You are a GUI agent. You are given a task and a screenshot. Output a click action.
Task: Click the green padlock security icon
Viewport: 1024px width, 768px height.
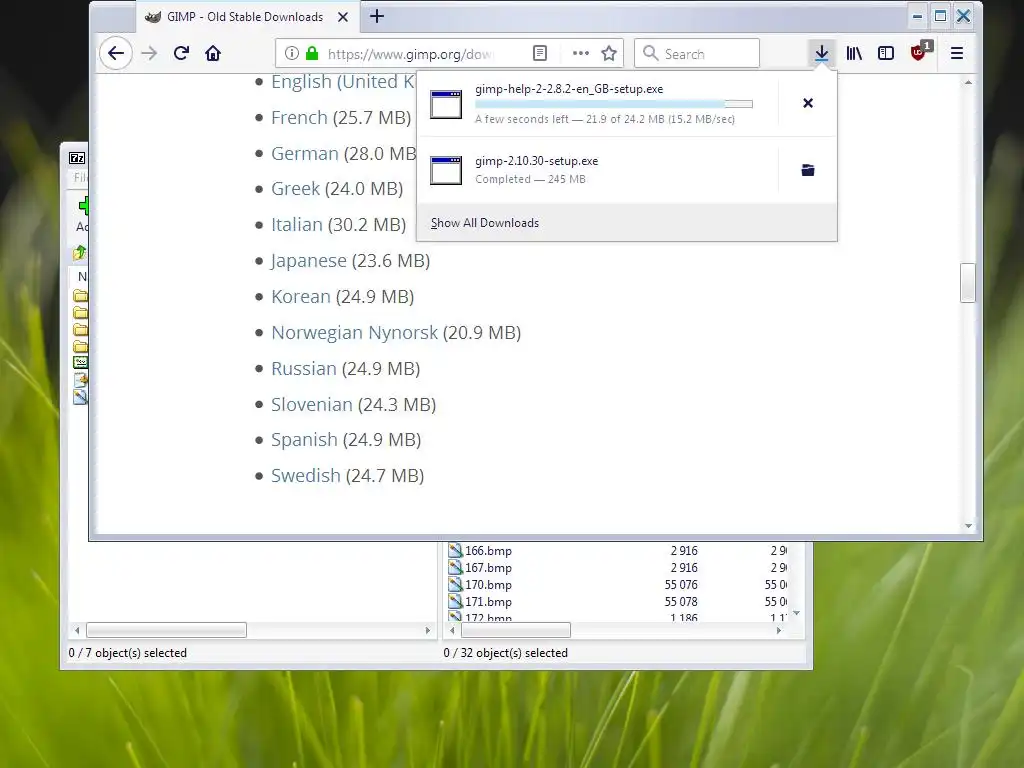click(312, 54)
